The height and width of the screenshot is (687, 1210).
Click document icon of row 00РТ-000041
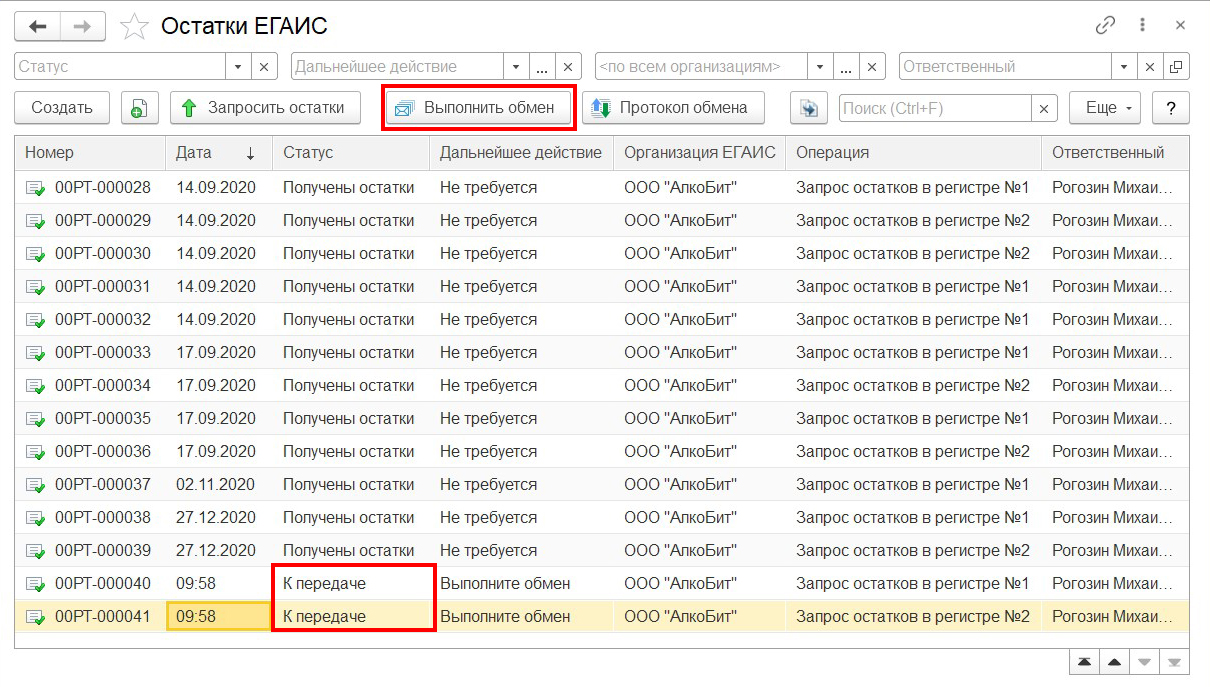click(35, 617)
